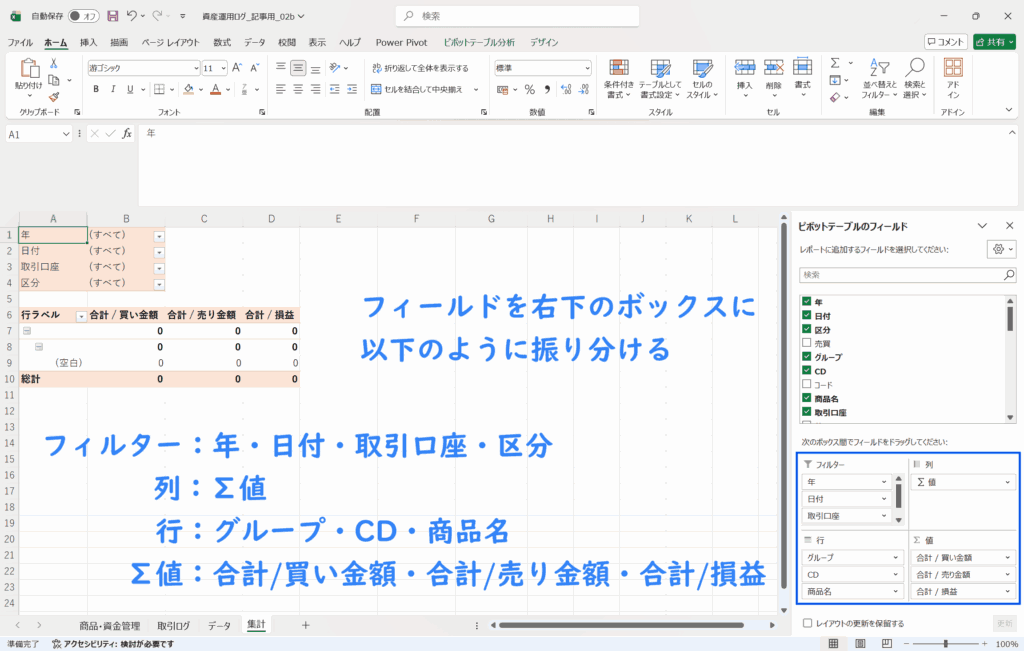
Task: Open the font name dropdown 游ゴシック
Action: coord(143,68)
